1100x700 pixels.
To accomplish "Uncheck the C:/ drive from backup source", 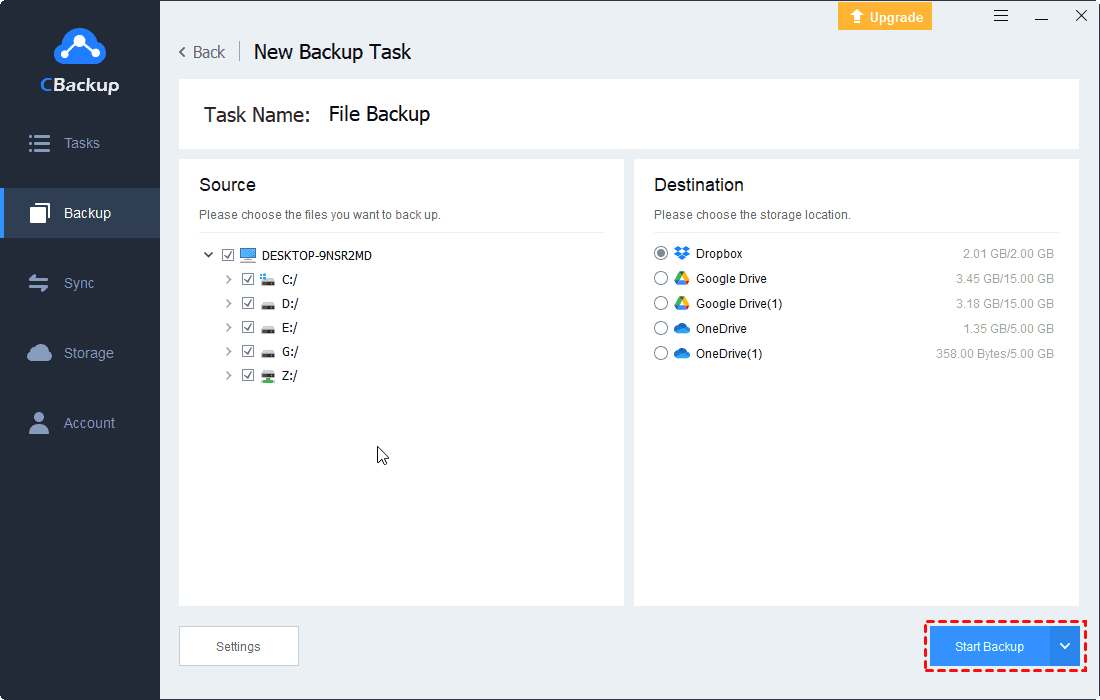I will tap(248, 279).
